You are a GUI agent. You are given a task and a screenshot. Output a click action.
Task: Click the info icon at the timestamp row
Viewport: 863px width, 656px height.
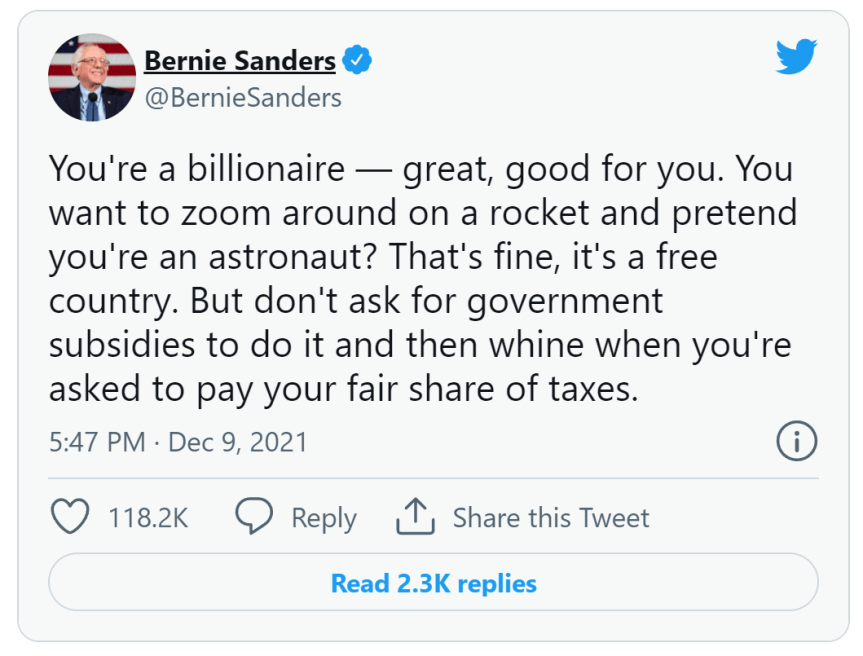coord(797,440)
